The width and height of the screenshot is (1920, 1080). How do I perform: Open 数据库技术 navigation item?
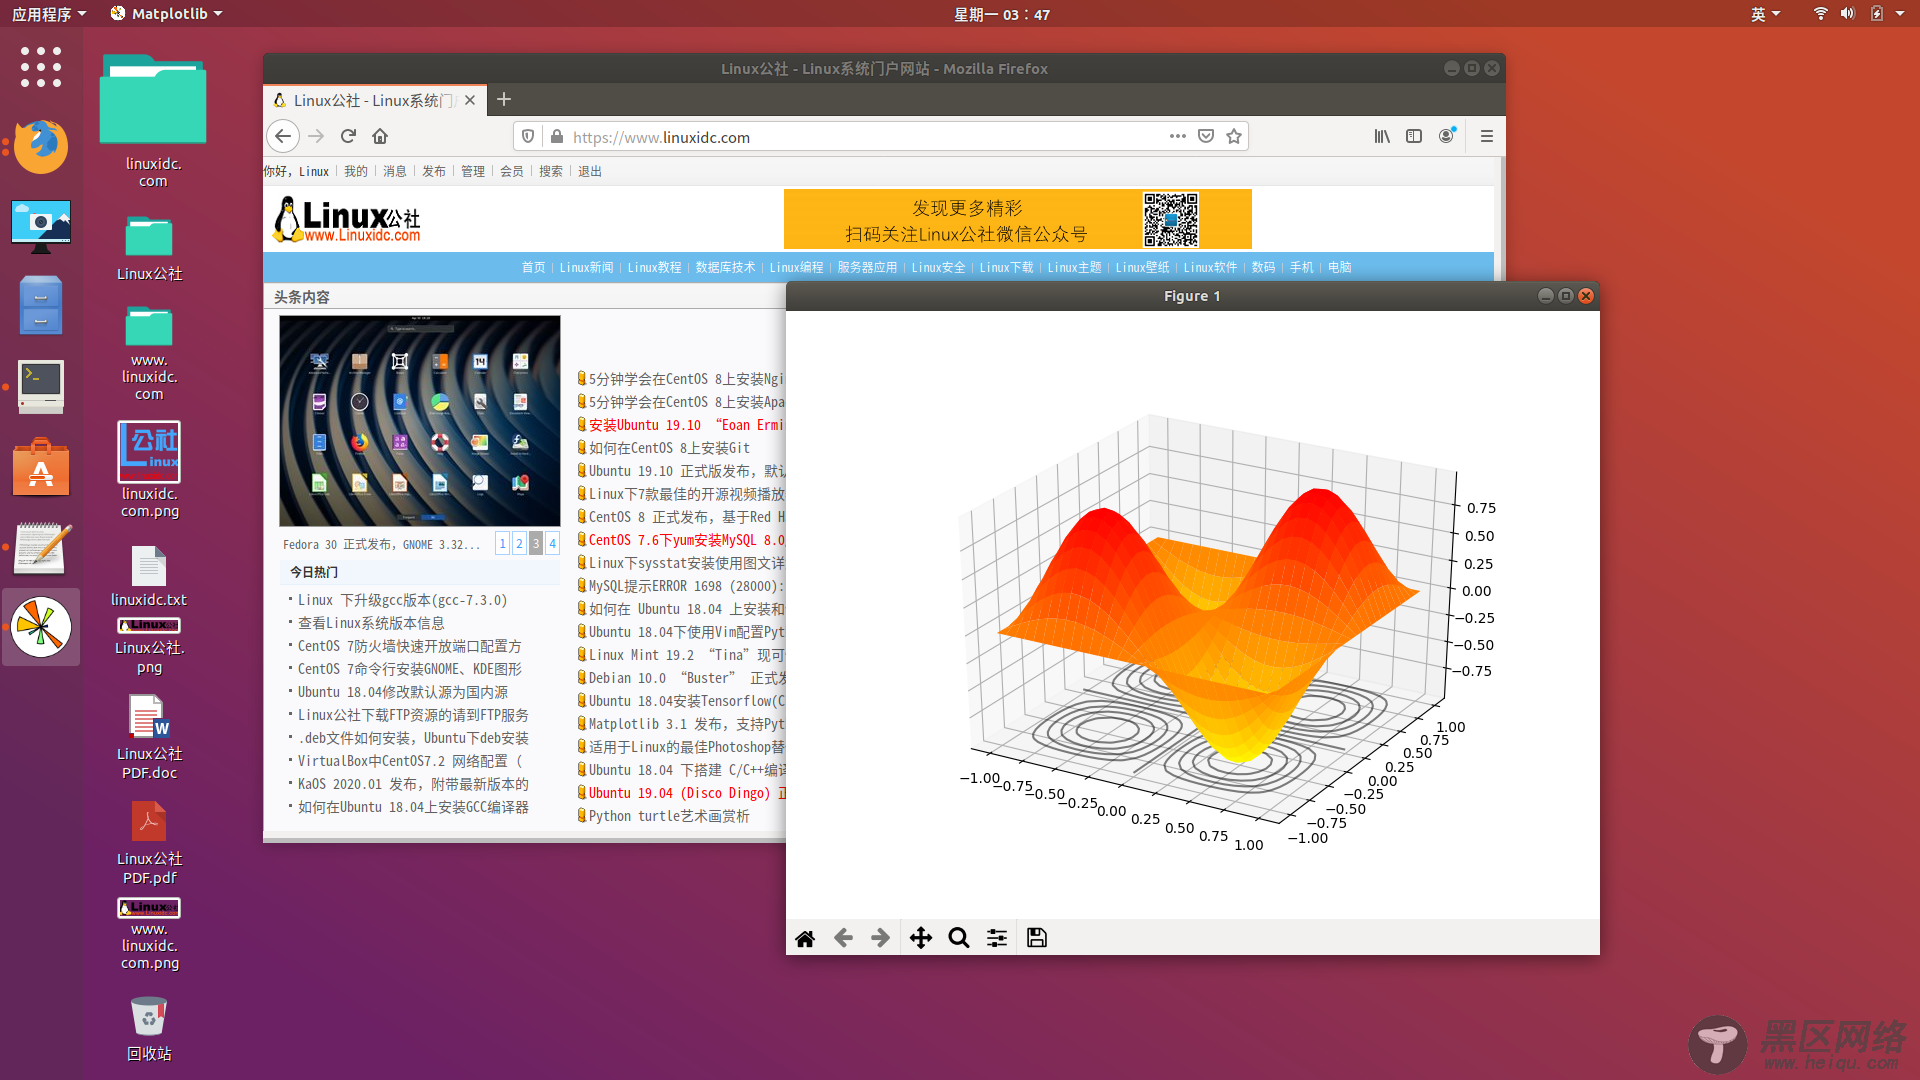(725, 267)
